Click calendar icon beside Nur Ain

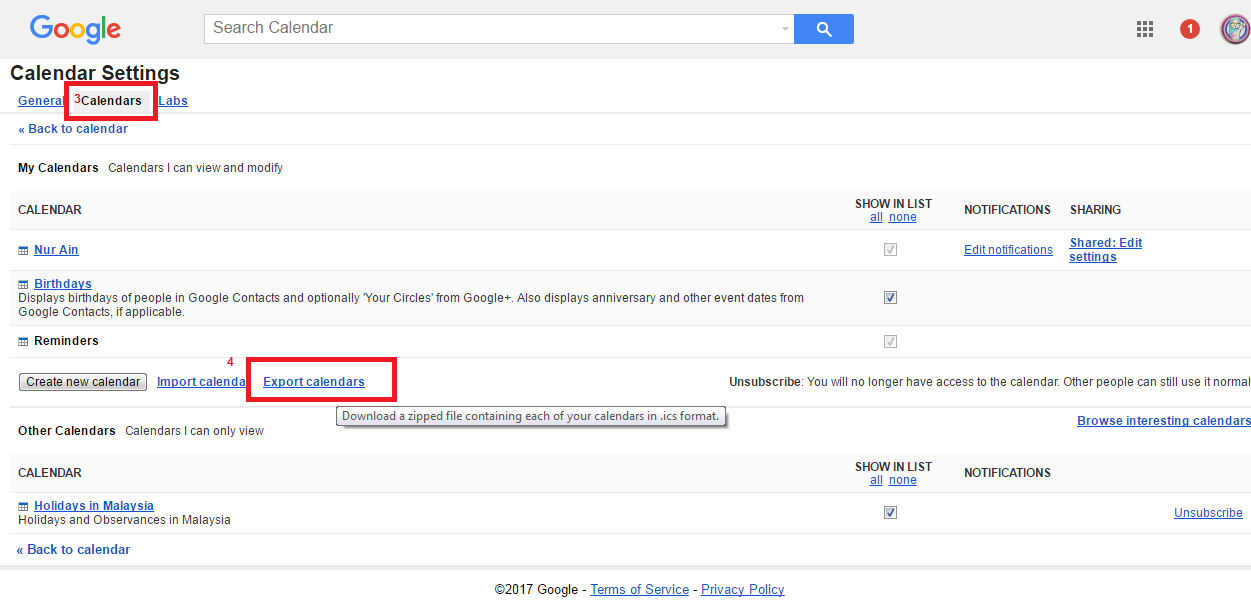coord(23,251)
